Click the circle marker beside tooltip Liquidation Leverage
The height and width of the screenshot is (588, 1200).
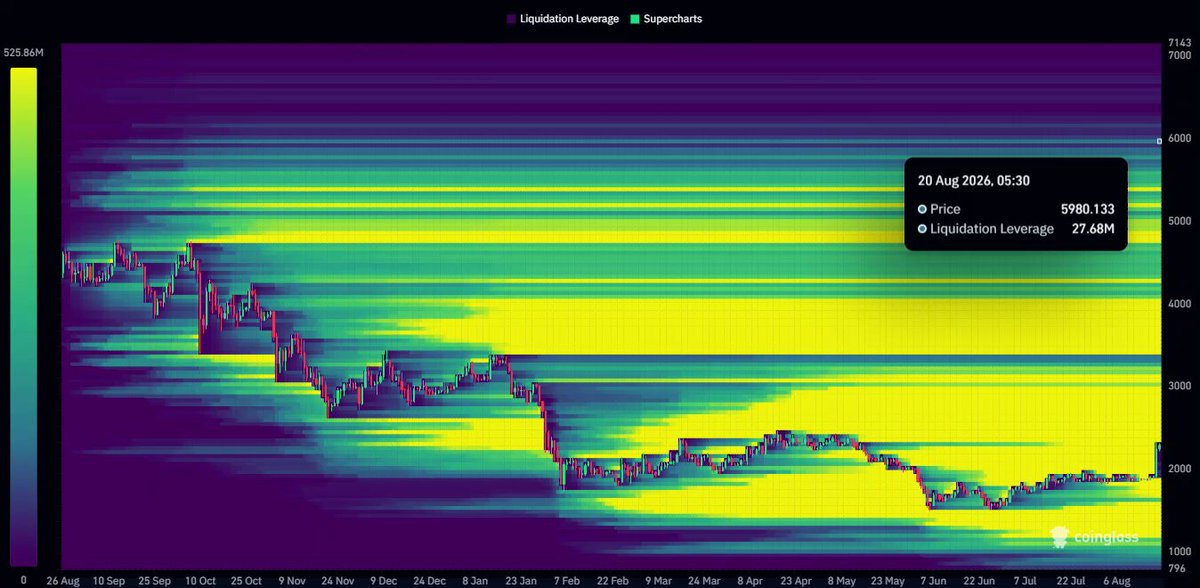[x=922, y=229]
